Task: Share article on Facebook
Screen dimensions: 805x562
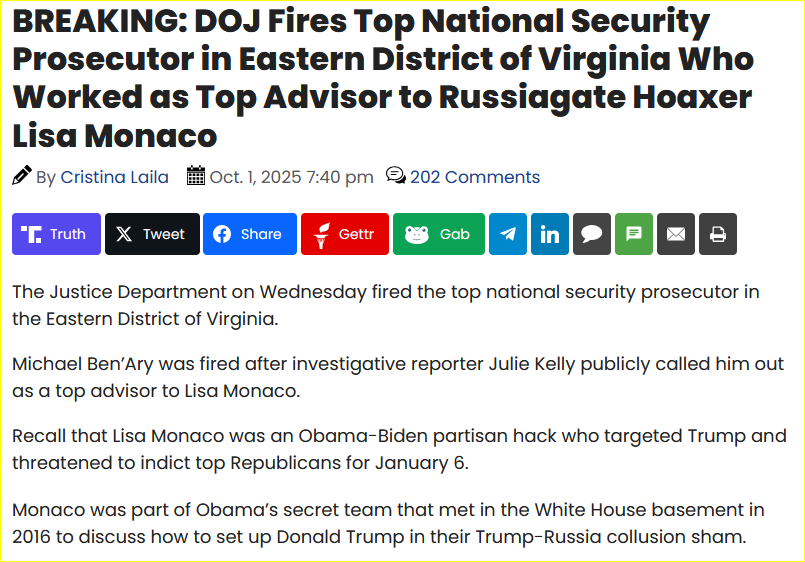Action: tap(249, 234)
